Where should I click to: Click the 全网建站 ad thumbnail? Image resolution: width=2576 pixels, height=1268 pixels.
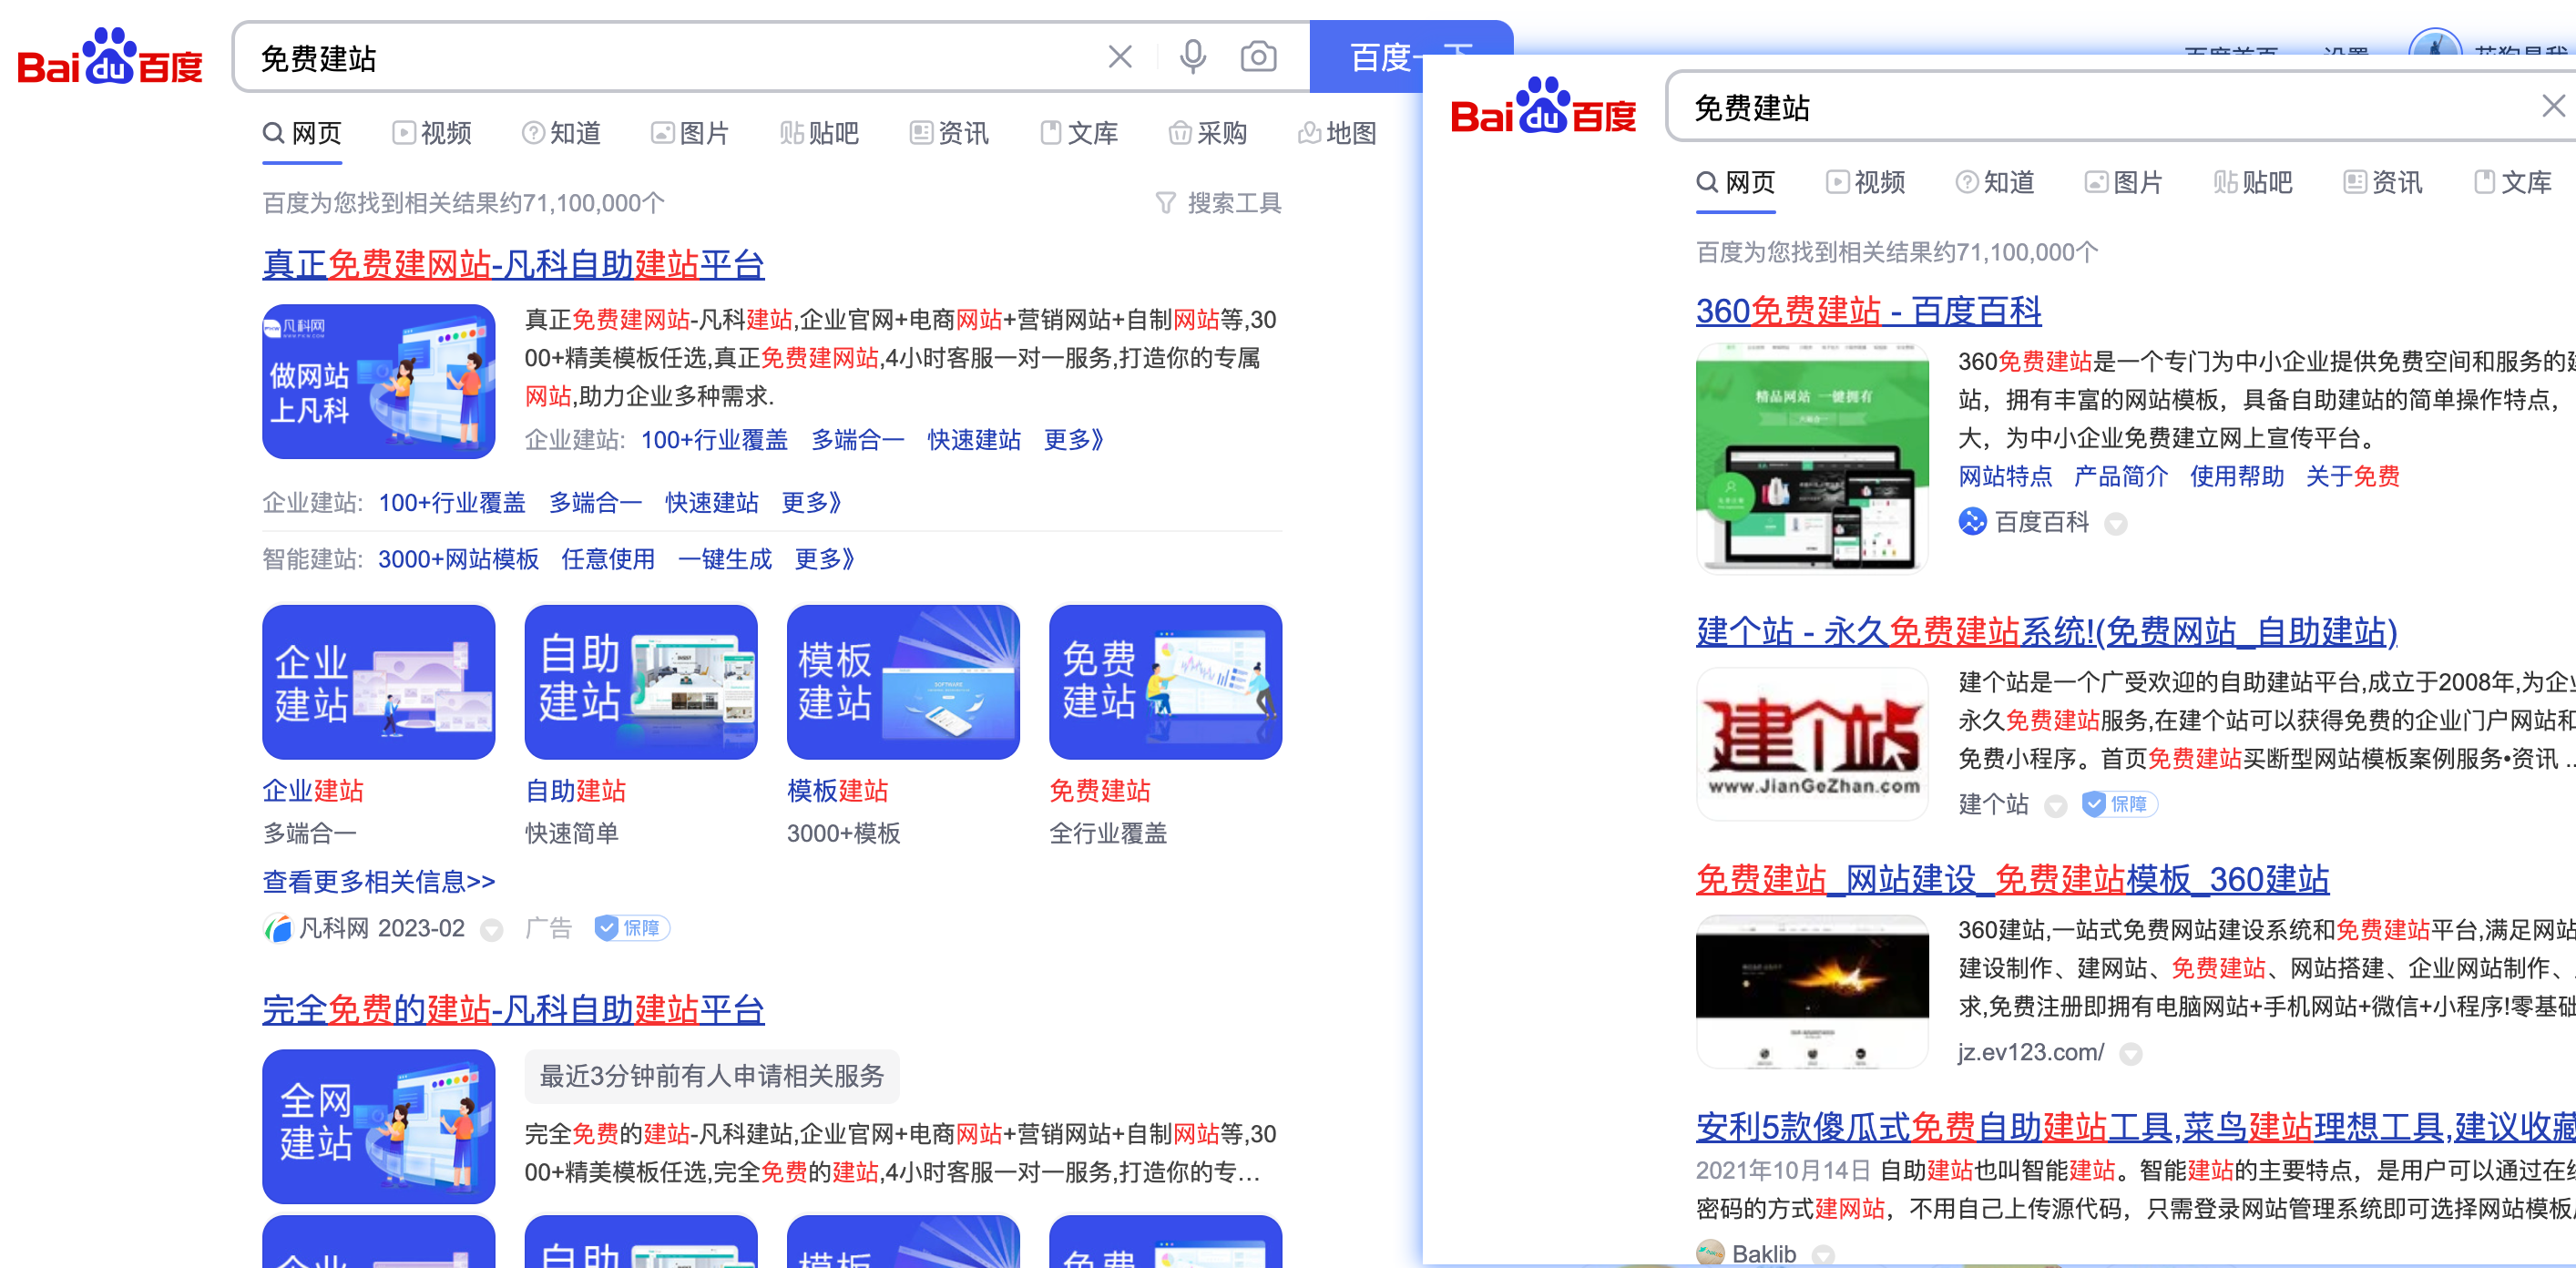[x=378, y=1127]
